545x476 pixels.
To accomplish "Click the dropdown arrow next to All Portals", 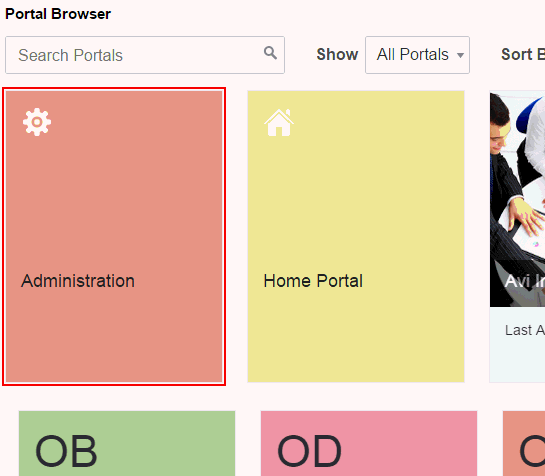I will (460, 55).
